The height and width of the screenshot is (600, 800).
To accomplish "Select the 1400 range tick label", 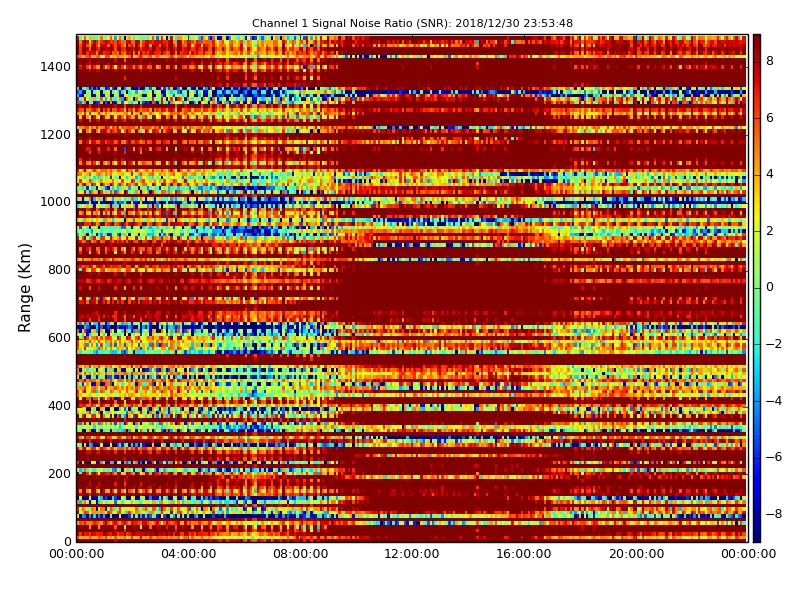I will [55, 67].
